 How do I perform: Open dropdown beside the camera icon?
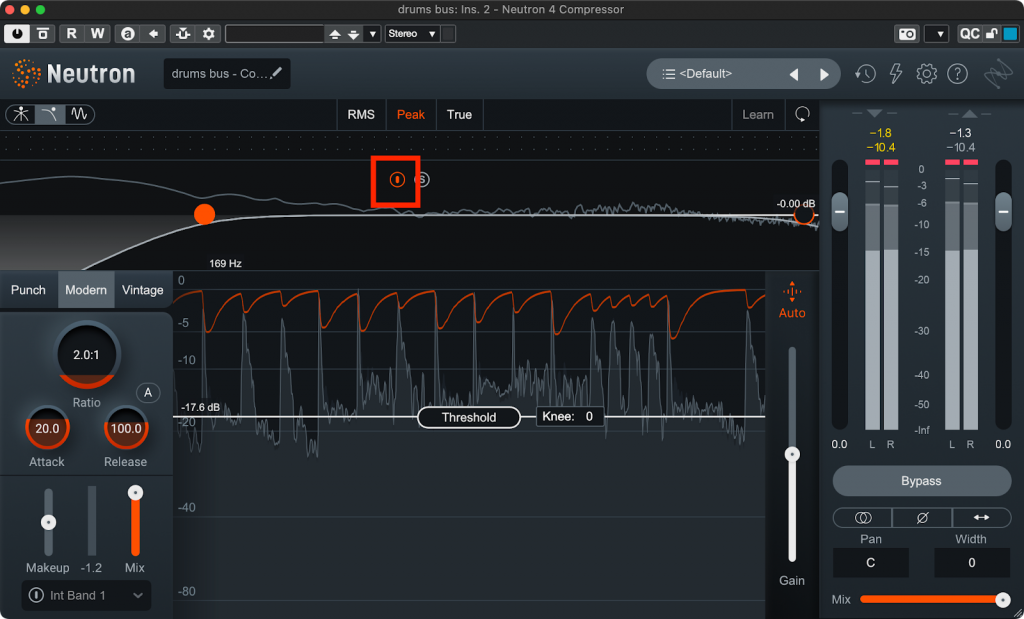click(x=936, y=34)
